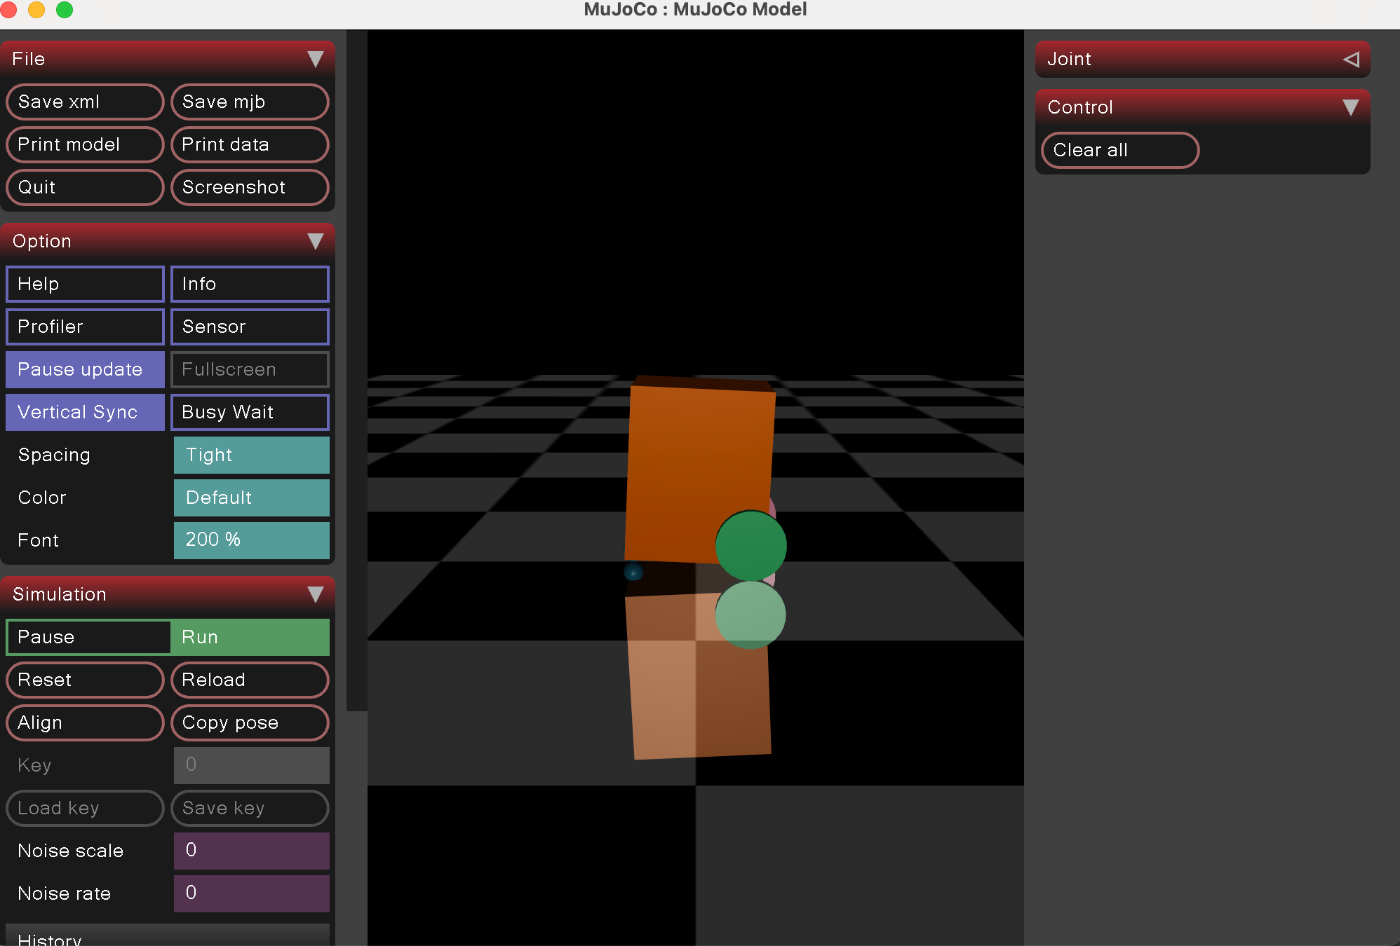Collapse the Simulation section arrow

click(315, 594)
